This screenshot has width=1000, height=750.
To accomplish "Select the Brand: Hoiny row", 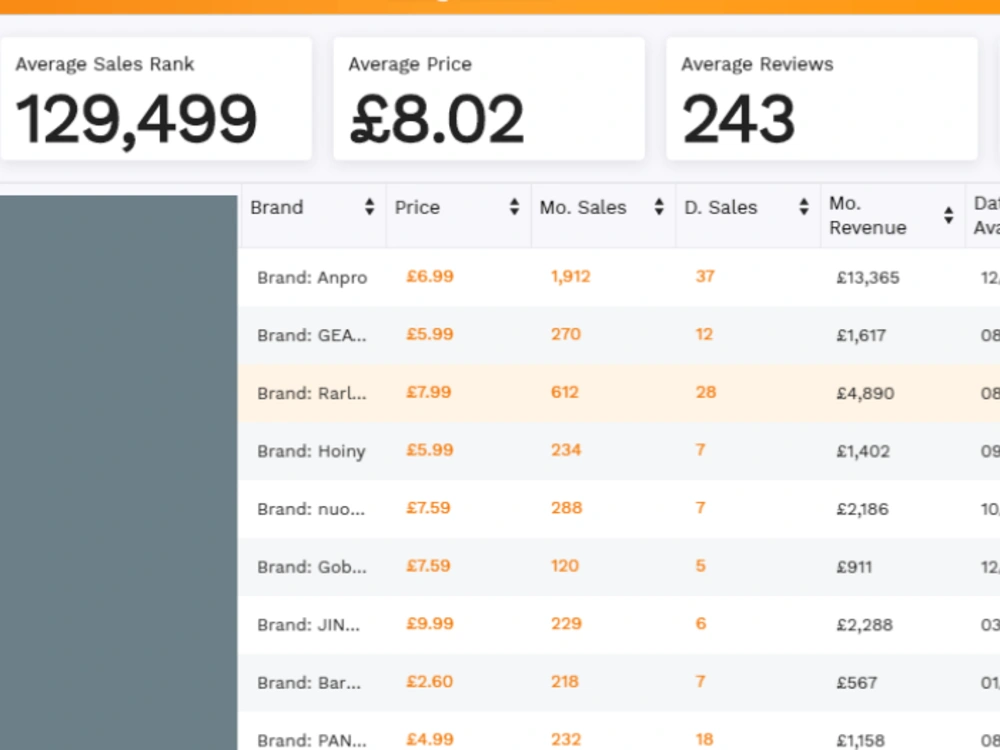I will [x=619, y=451].
